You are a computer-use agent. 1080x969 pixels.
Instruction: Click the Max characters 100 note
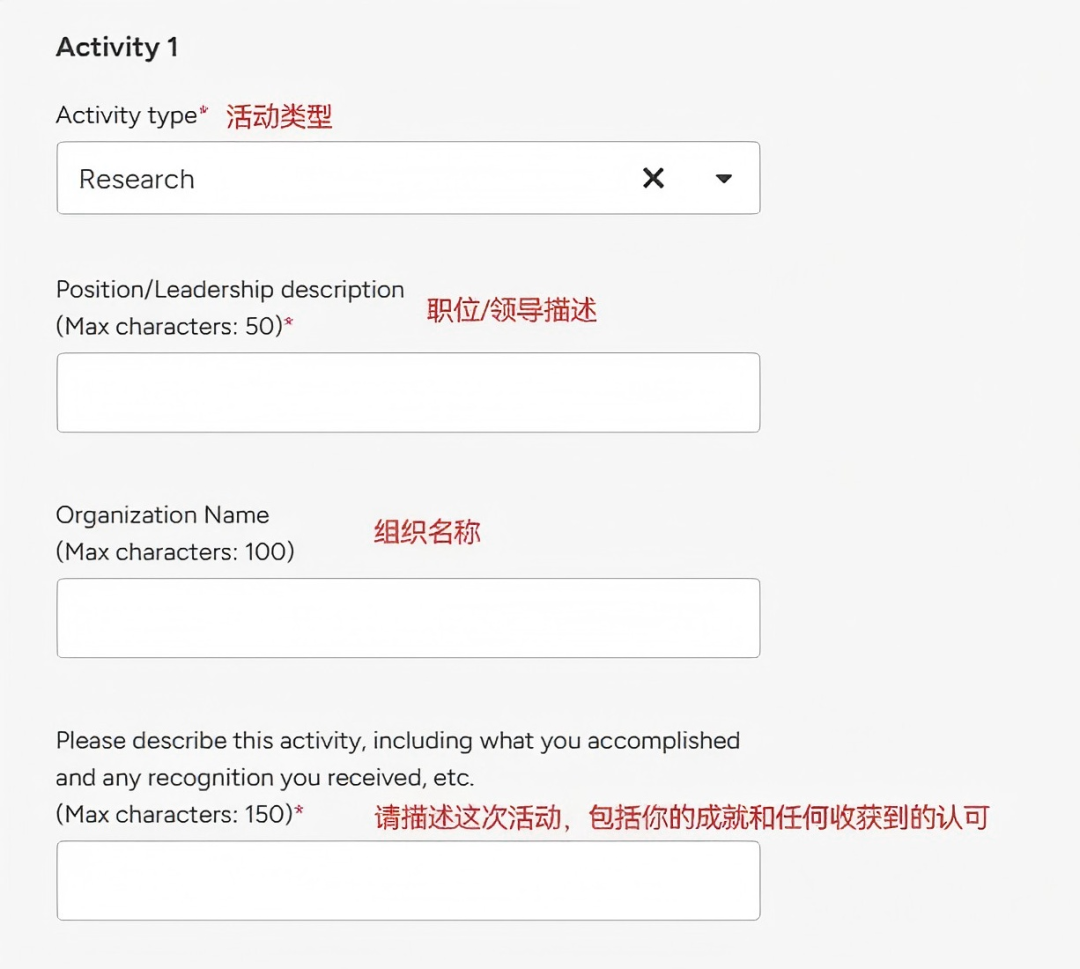click(x=172, y=551)
